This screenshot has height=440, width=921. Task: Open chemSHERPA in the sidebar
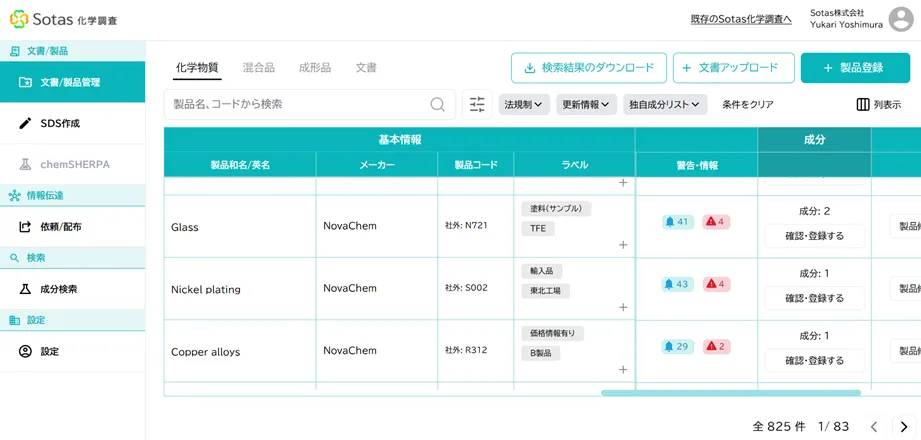[72, 164]
